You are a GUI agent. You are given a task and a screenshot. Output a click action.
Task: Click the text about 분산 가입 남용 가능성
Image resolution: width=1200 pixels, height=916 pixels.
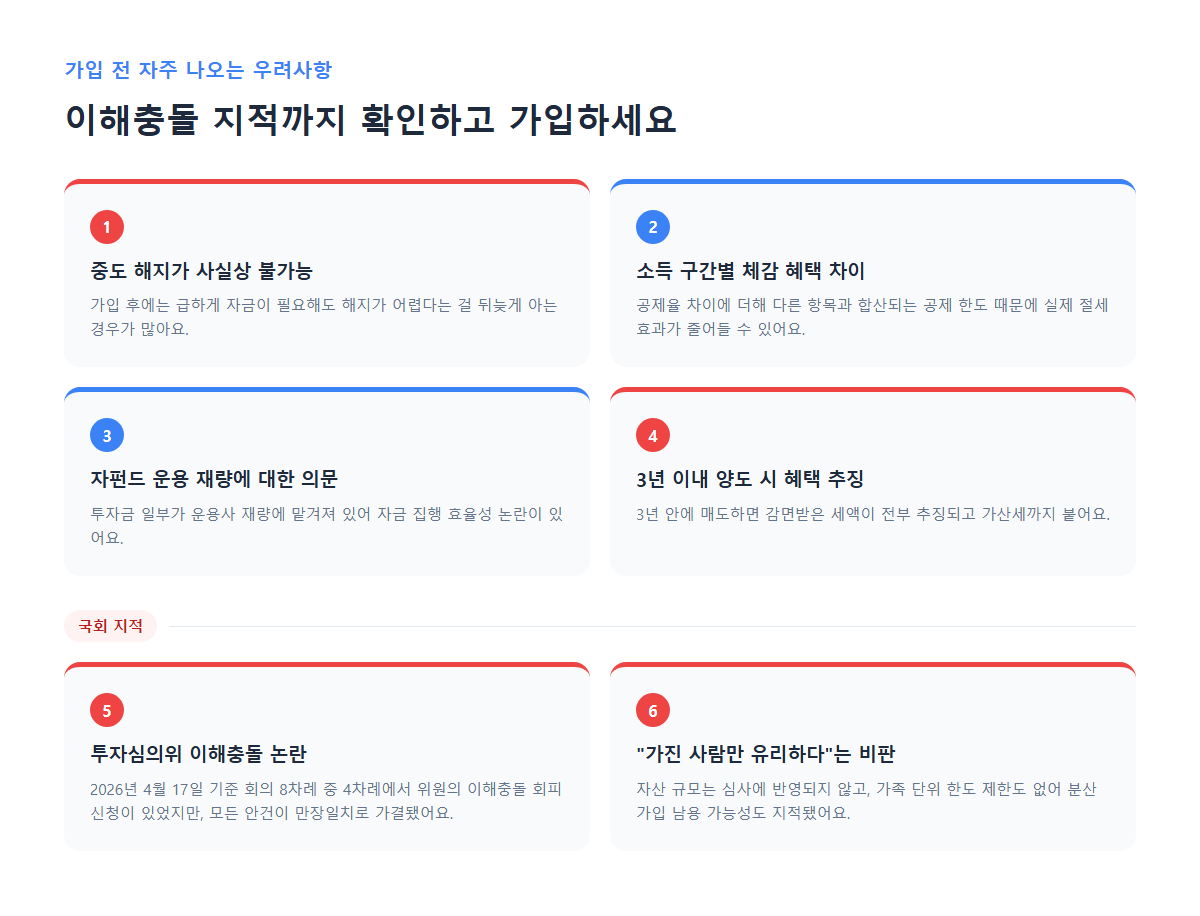pyautogui.click(x=866, y=800)
